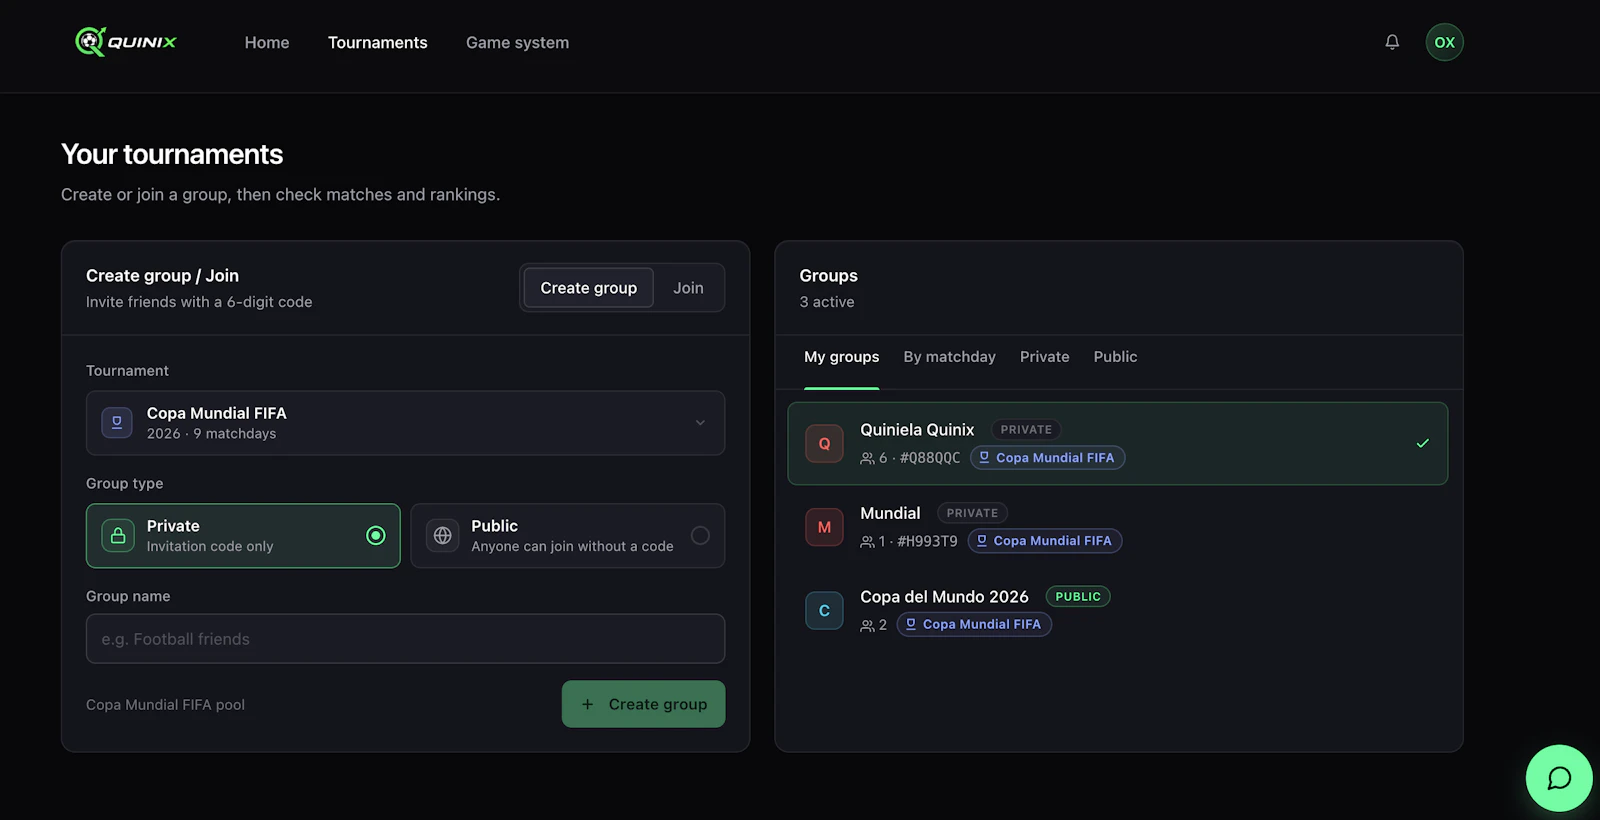Click 'Copa Mundial FIFA pool' footer text
Image resolution: width=1600 pixels, height=820 pixels.
coord(165,705)
